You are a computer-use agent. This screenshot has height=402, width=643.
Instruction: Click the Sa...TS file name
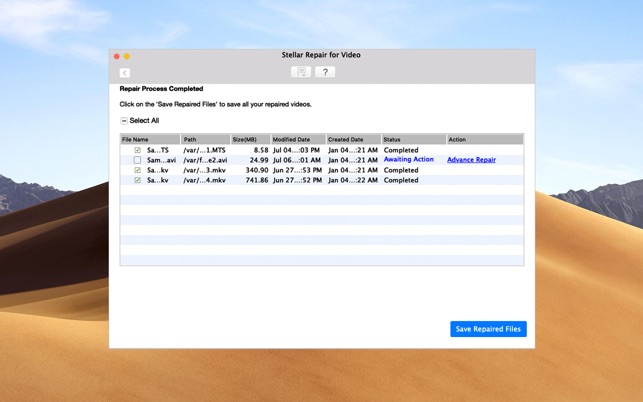158,150
